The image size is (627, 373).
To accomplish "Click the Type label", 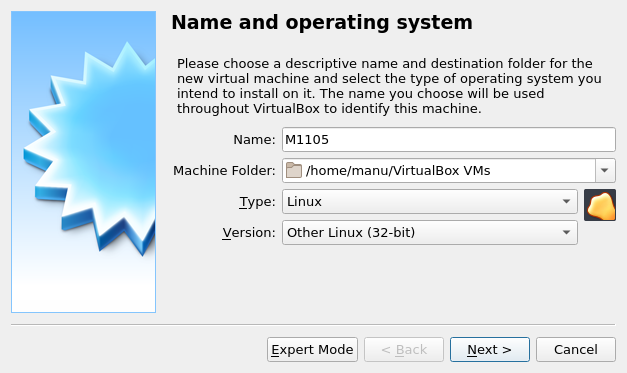I will point(258,202).
